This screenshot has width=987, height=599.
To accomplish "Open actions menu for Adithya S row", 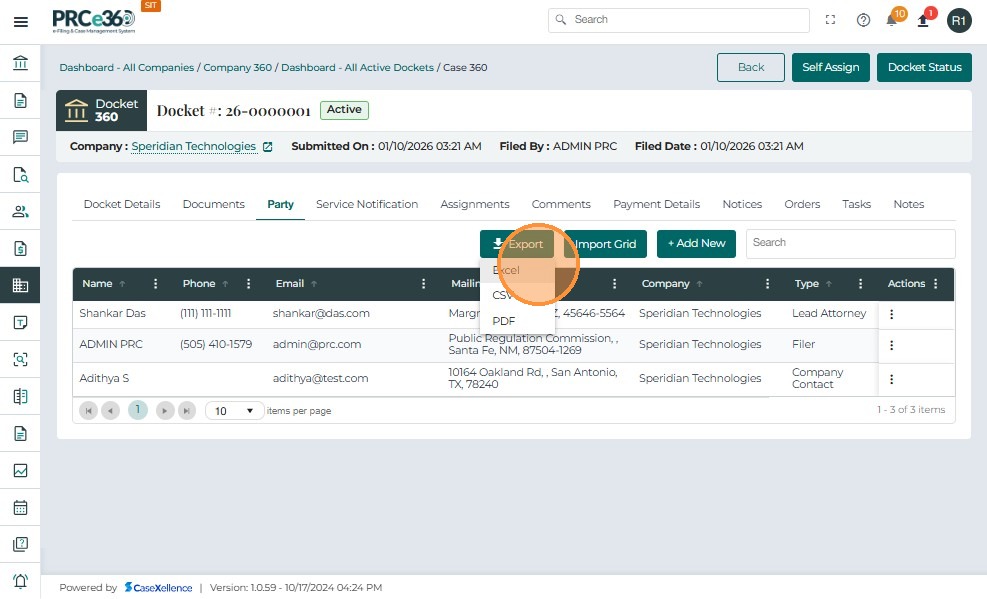I will (x=891, y=379).
